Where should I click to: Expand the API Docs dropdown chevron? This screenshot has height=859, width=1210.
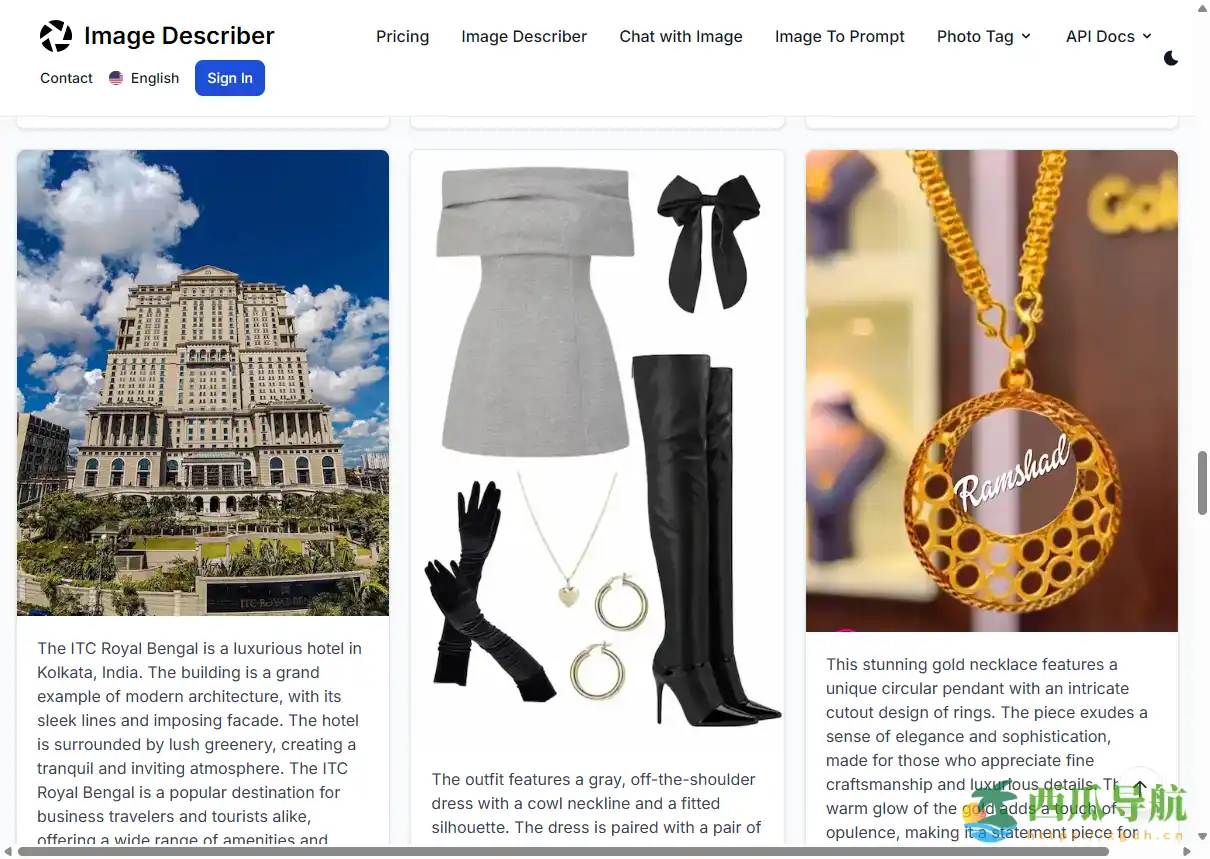click(x=1147, y=36)
